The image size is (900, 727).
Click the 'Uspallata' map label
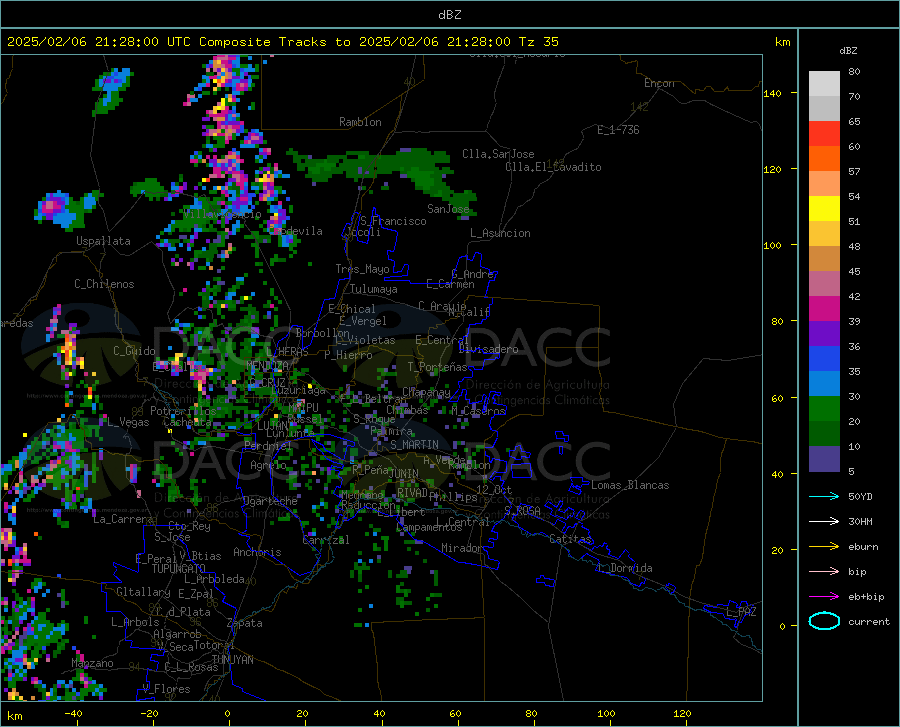[103, 241]
